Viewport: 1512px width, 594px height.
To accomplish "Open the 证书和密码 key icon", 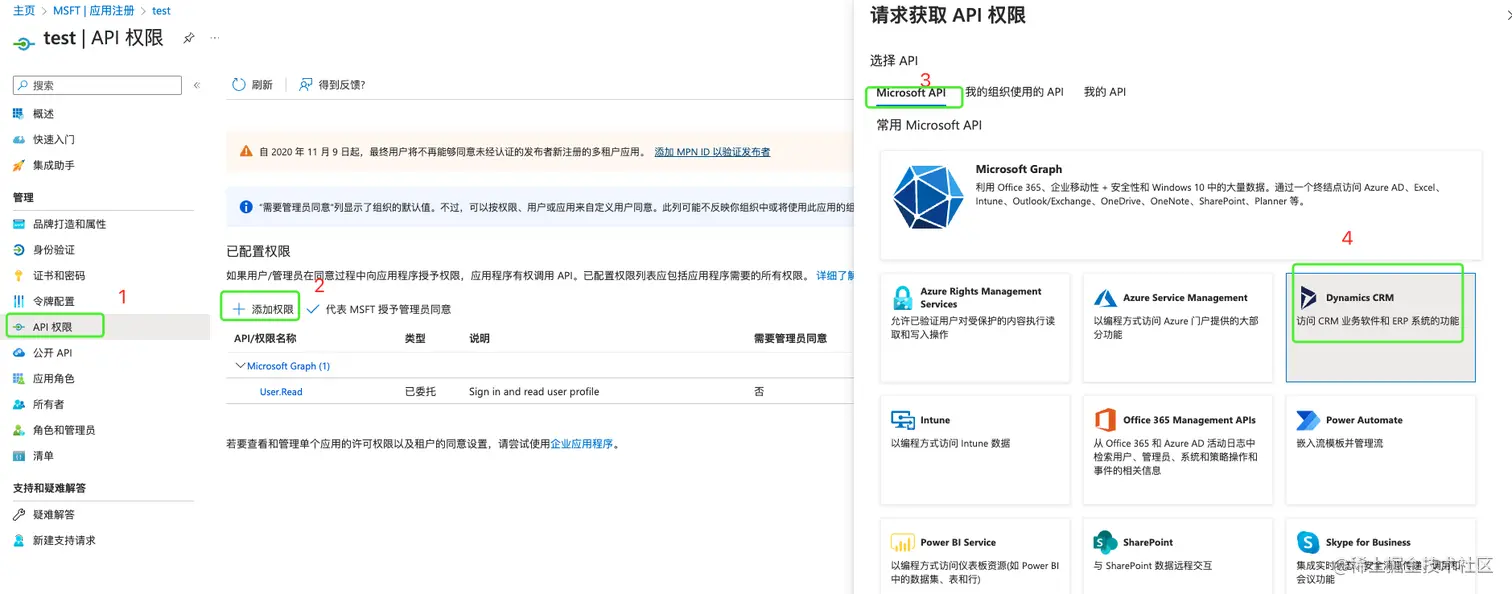I will pos(18,276).
